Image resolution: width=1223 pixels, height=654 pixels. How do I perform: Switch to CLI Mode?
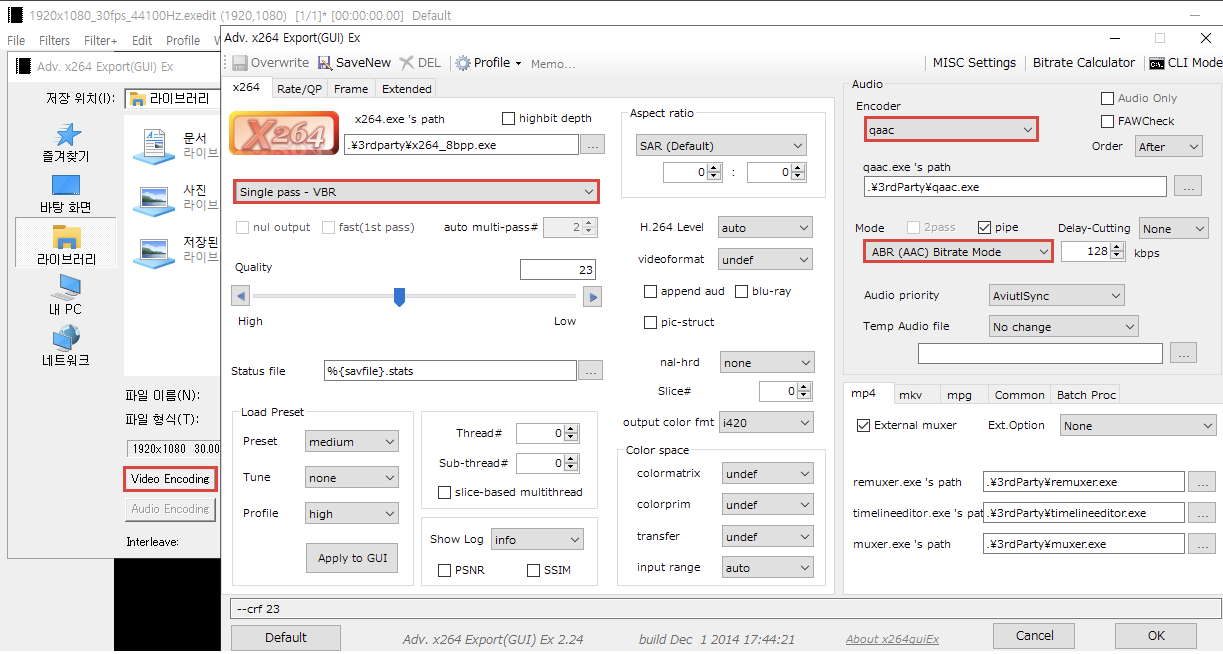(x=1184, y=62)
